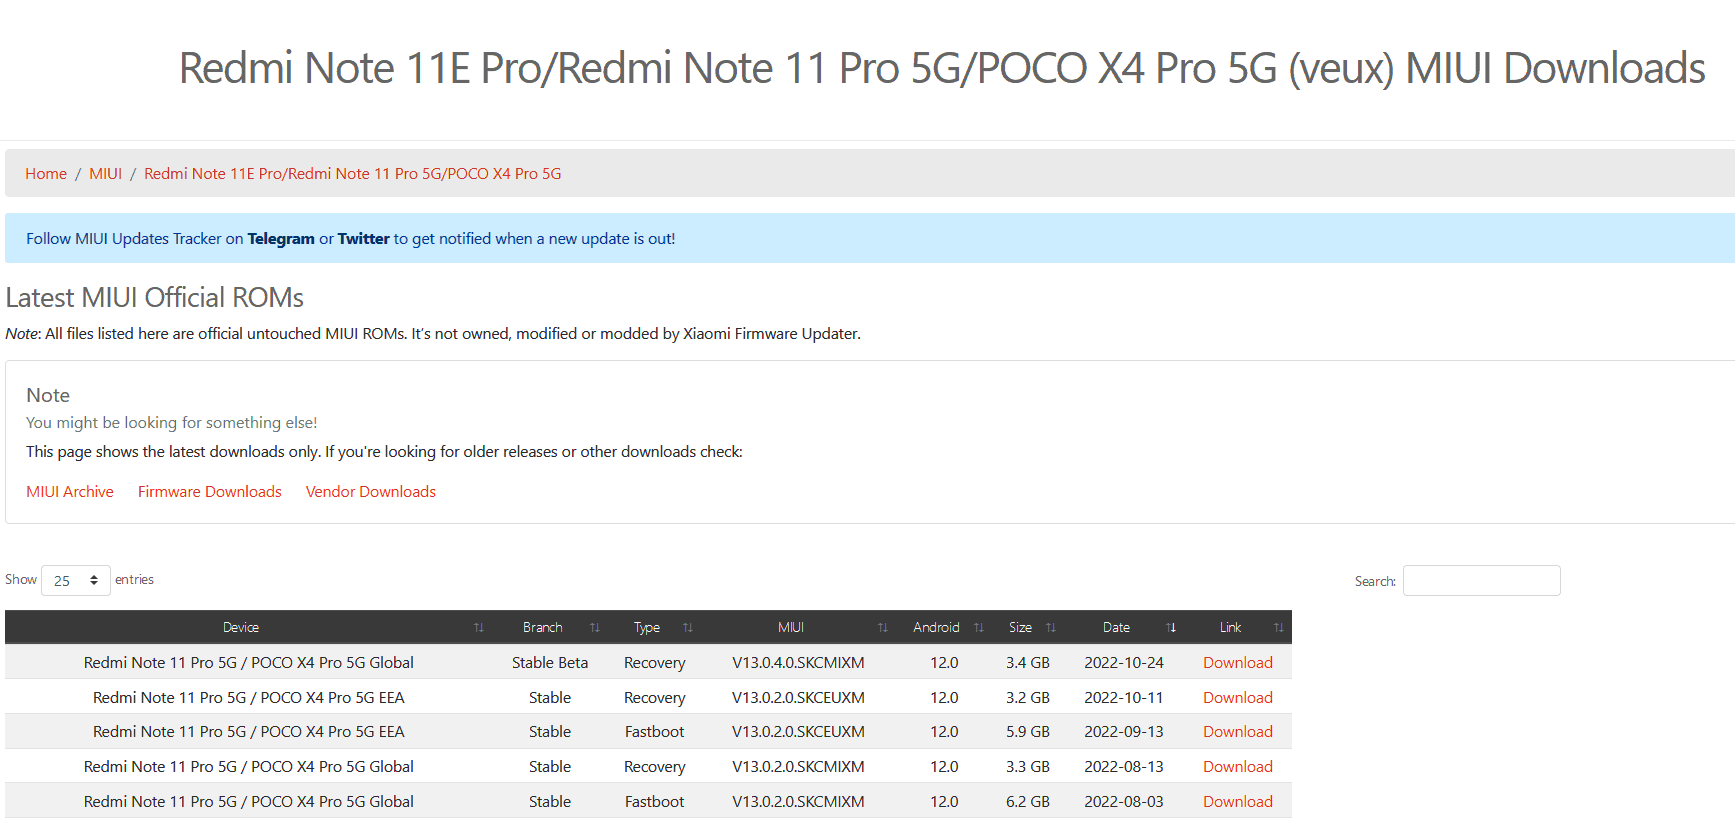Download the 2022-08-13 Global recovery ROM

1237,767
